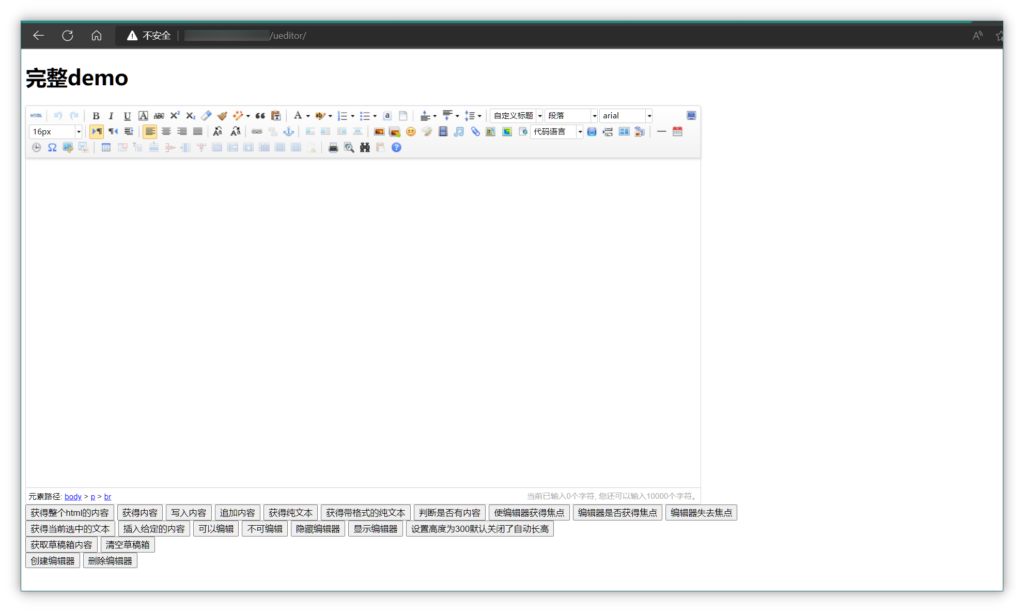Click inside the editor text area
This screenshot has width=1024, height=612.
[x=363, y=323]
